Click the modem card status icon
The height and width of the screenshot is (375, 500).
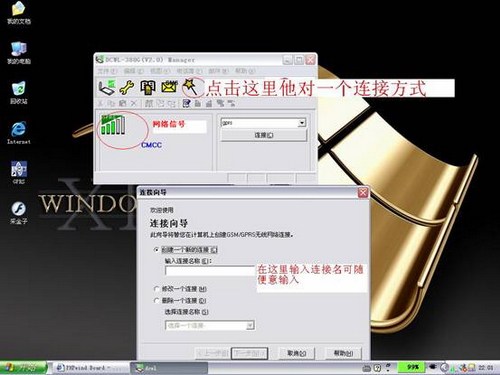pos(107,87)
